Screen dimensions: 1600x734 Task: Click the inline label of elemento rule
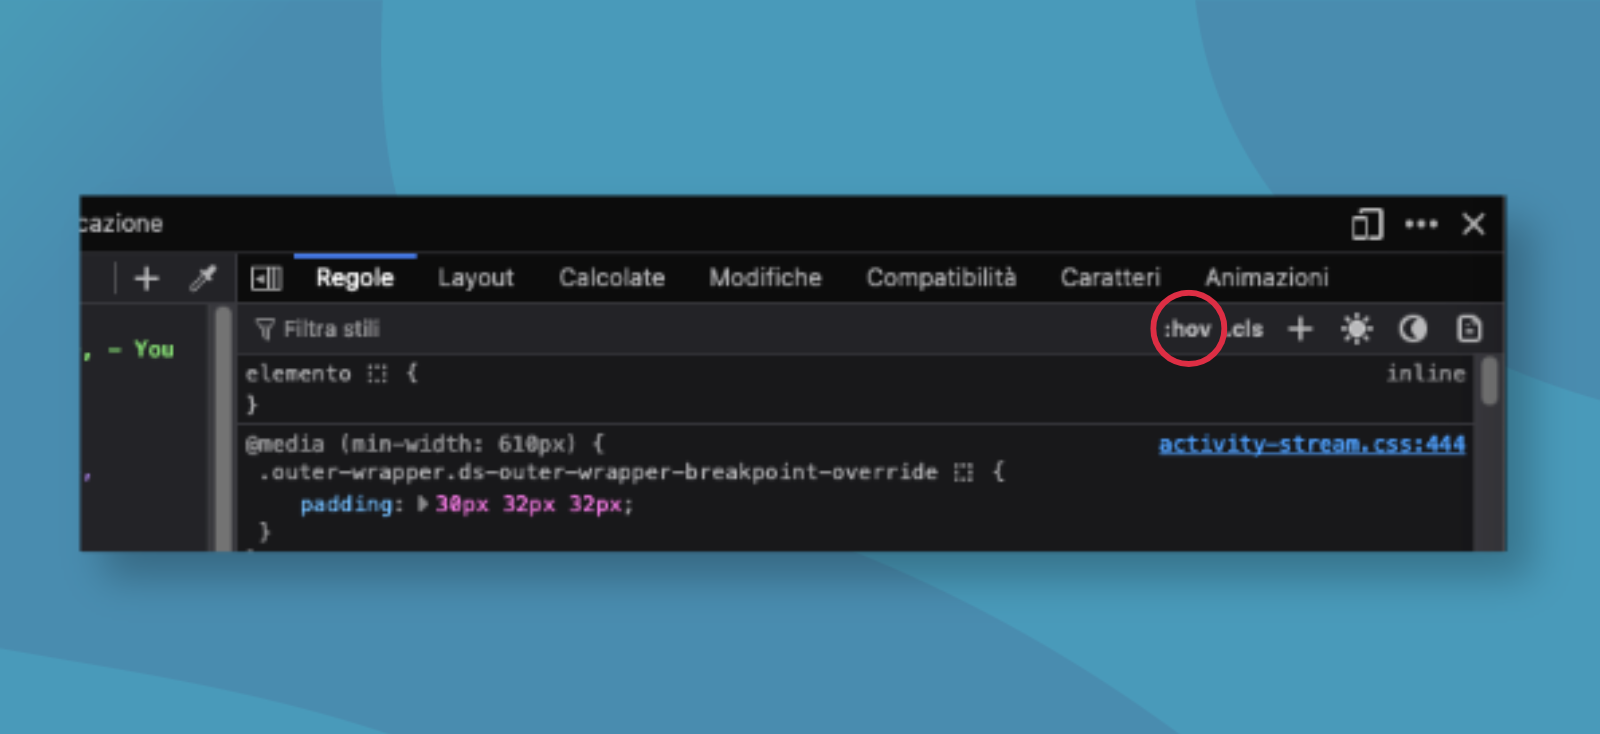(x=1425, y=374)
